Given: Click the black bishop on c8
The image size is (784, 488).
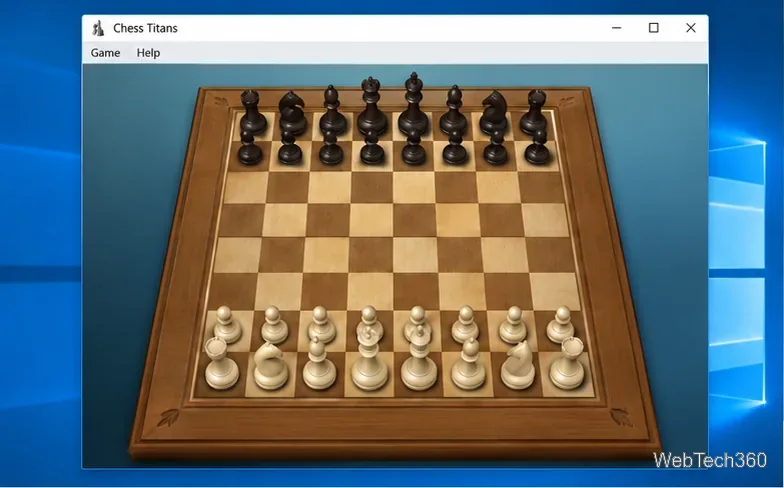Looking at the screenshot, I should point(332,110).
